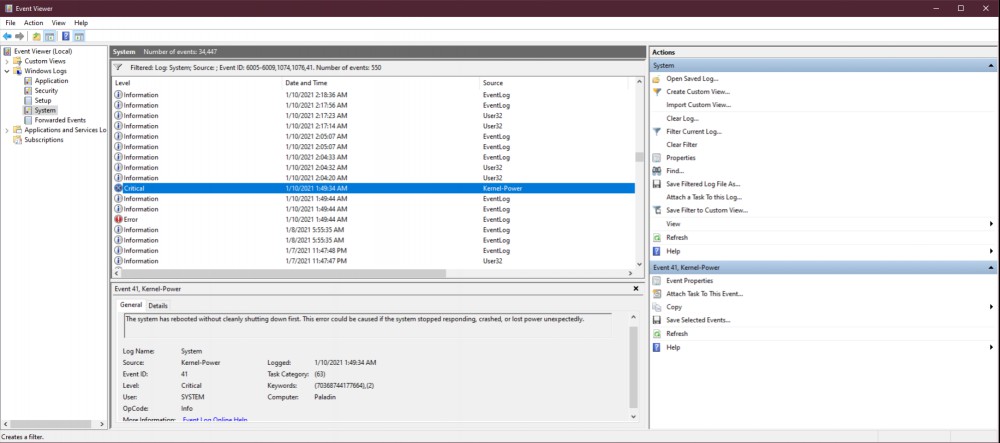Image resolution: width=1000 pixels, height=443 pixels.
Task: Open the Security log in tree
Action: point(46,91)
